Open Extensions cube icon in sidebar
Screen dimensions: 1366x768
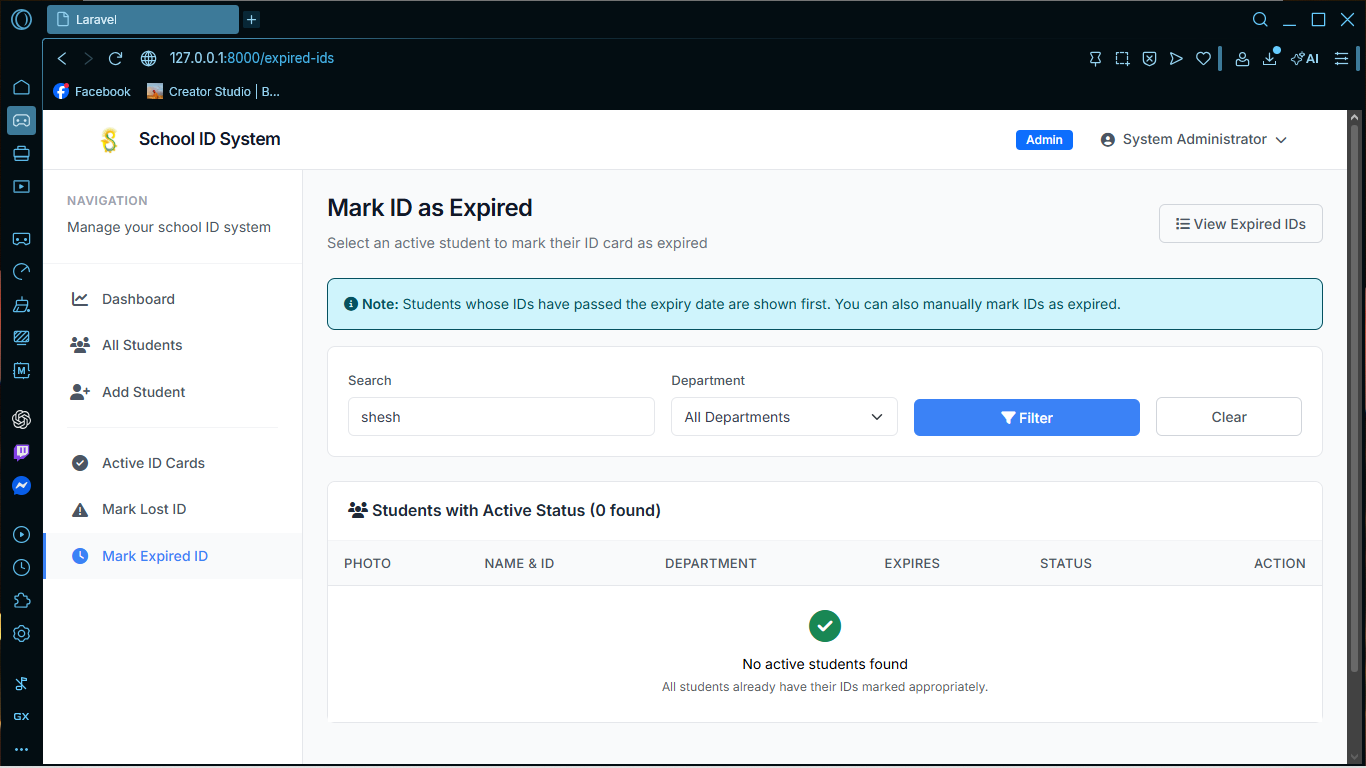21,600
